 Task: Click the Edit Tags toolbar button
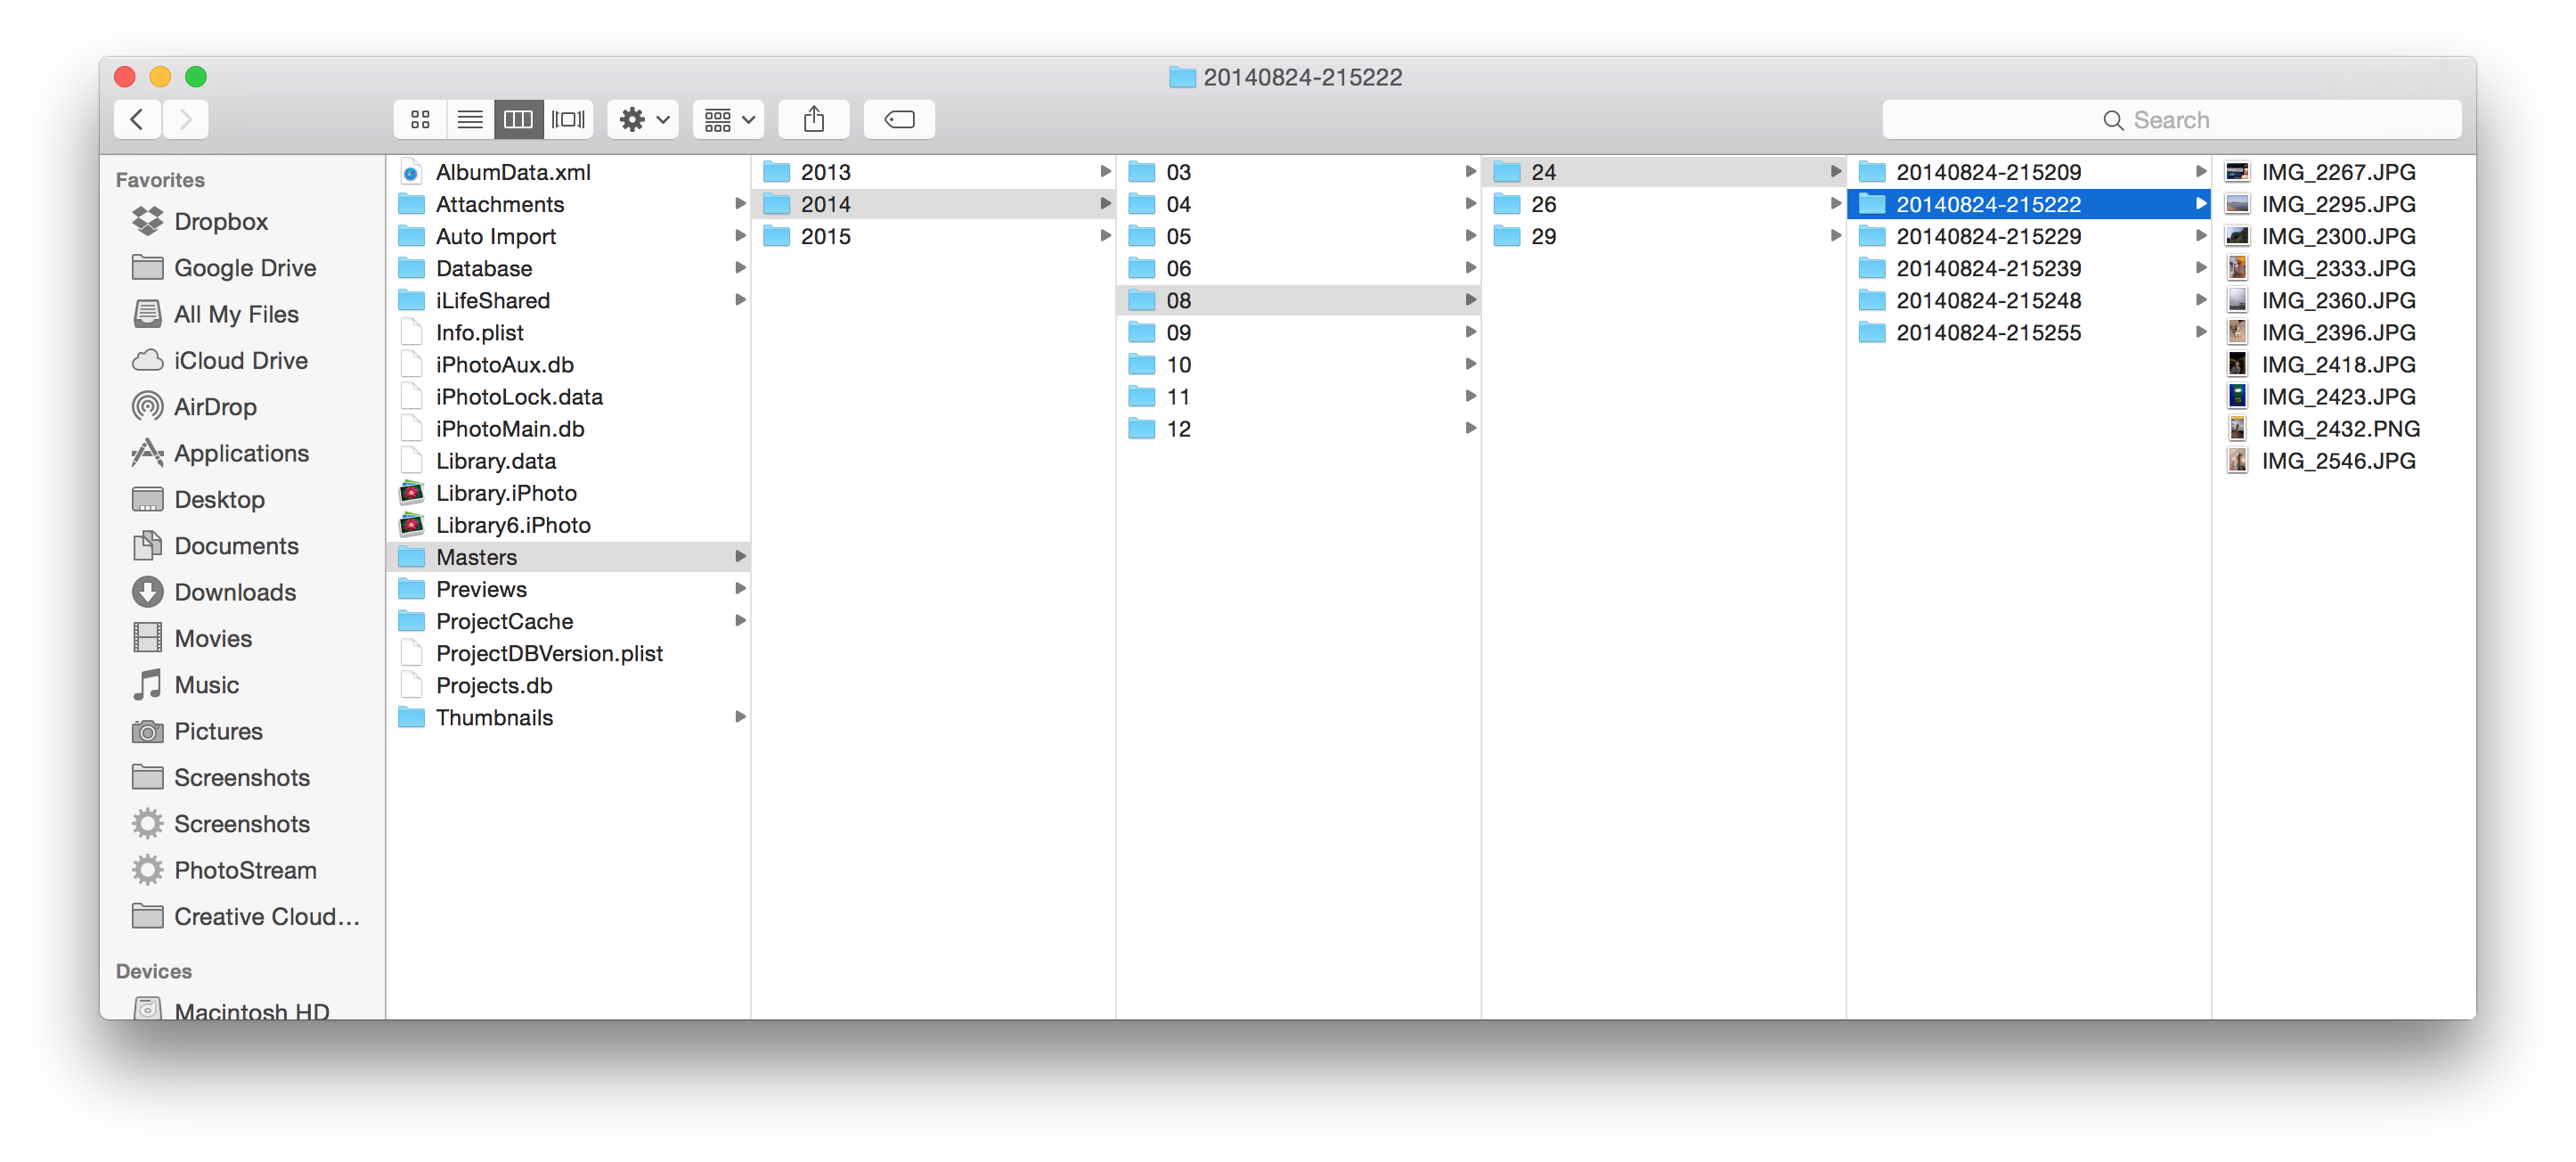point(899,120)
